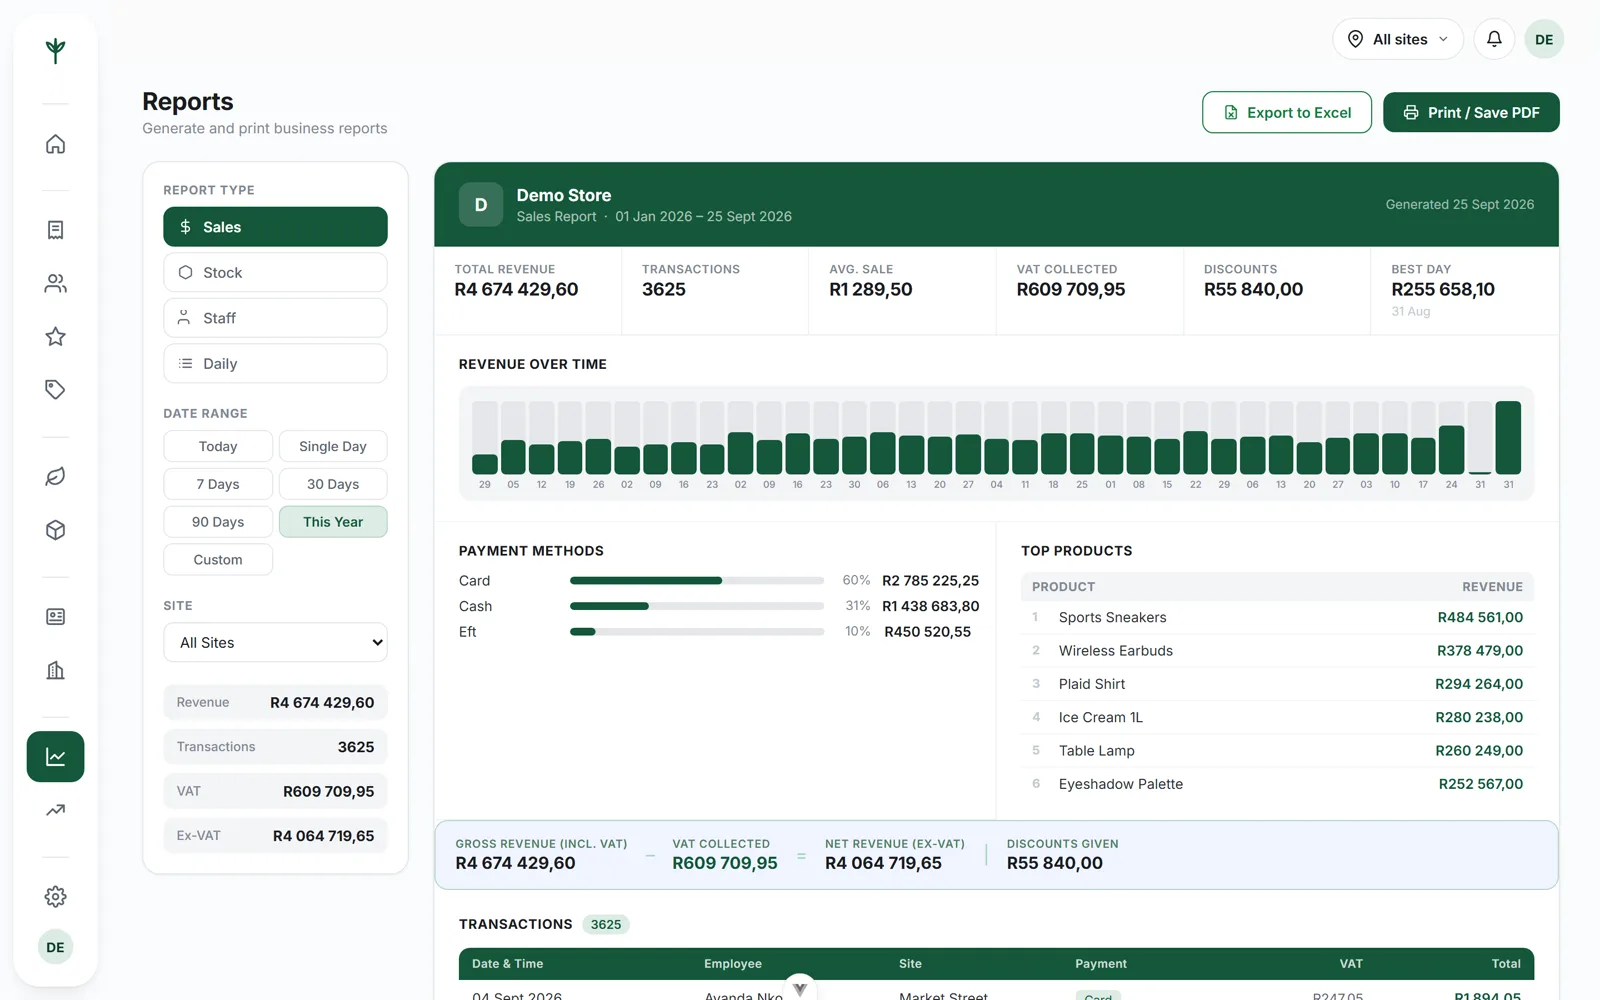The width and height of the screenshot is (1600, 1000).
Task: Open the customers people icon
Action: (55, 284)
